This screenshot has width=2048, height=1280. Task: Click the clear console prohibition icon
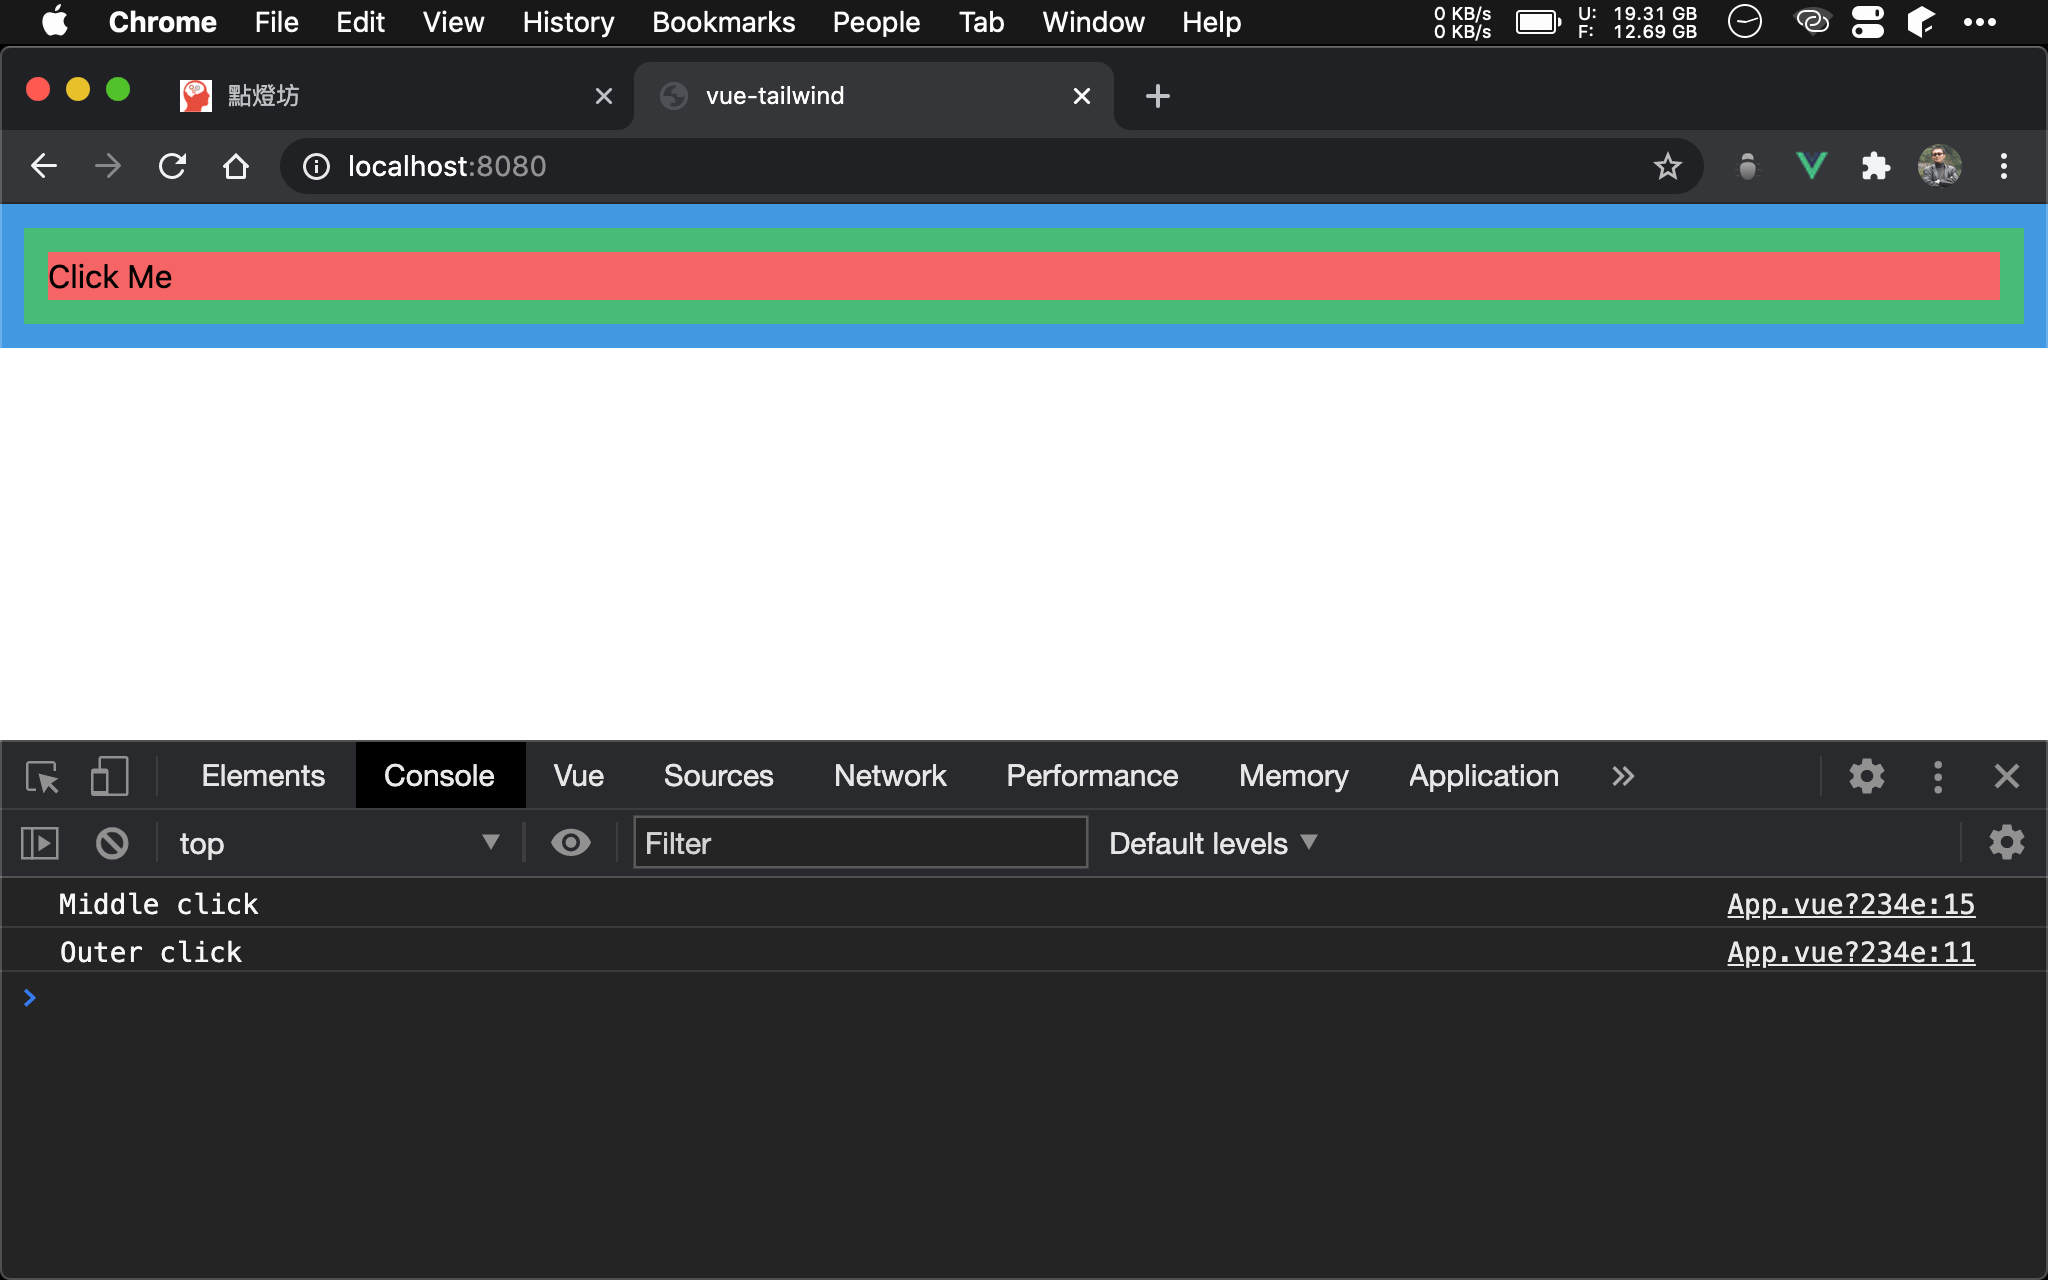pos(112,842)
